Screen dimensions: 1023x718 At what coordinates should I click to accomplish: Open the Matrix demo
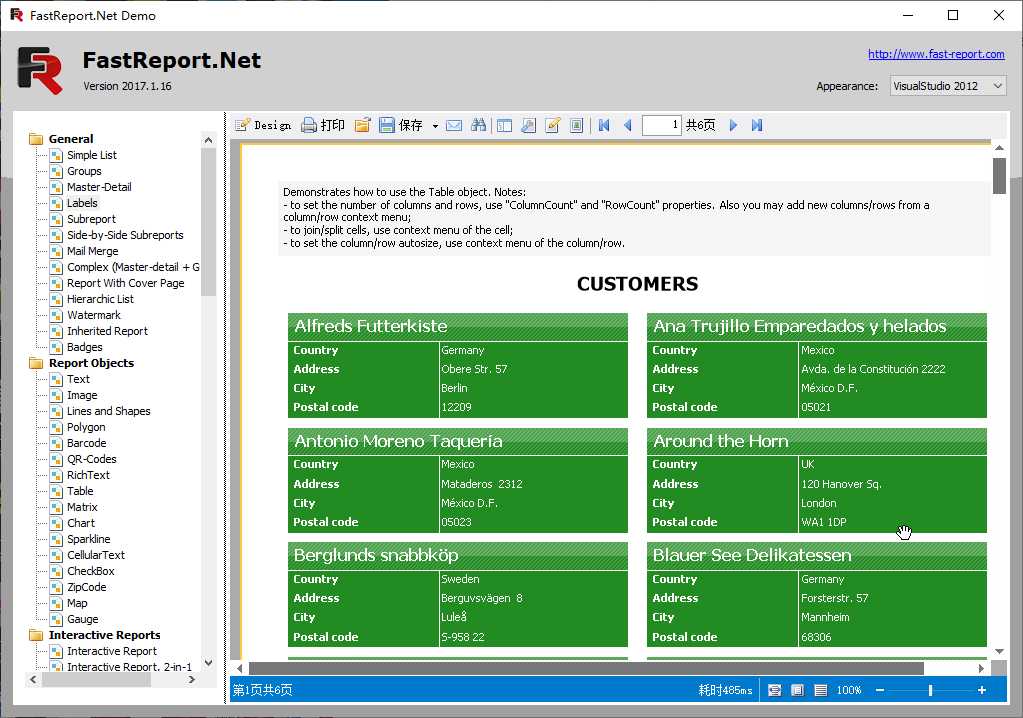(82, 507)
